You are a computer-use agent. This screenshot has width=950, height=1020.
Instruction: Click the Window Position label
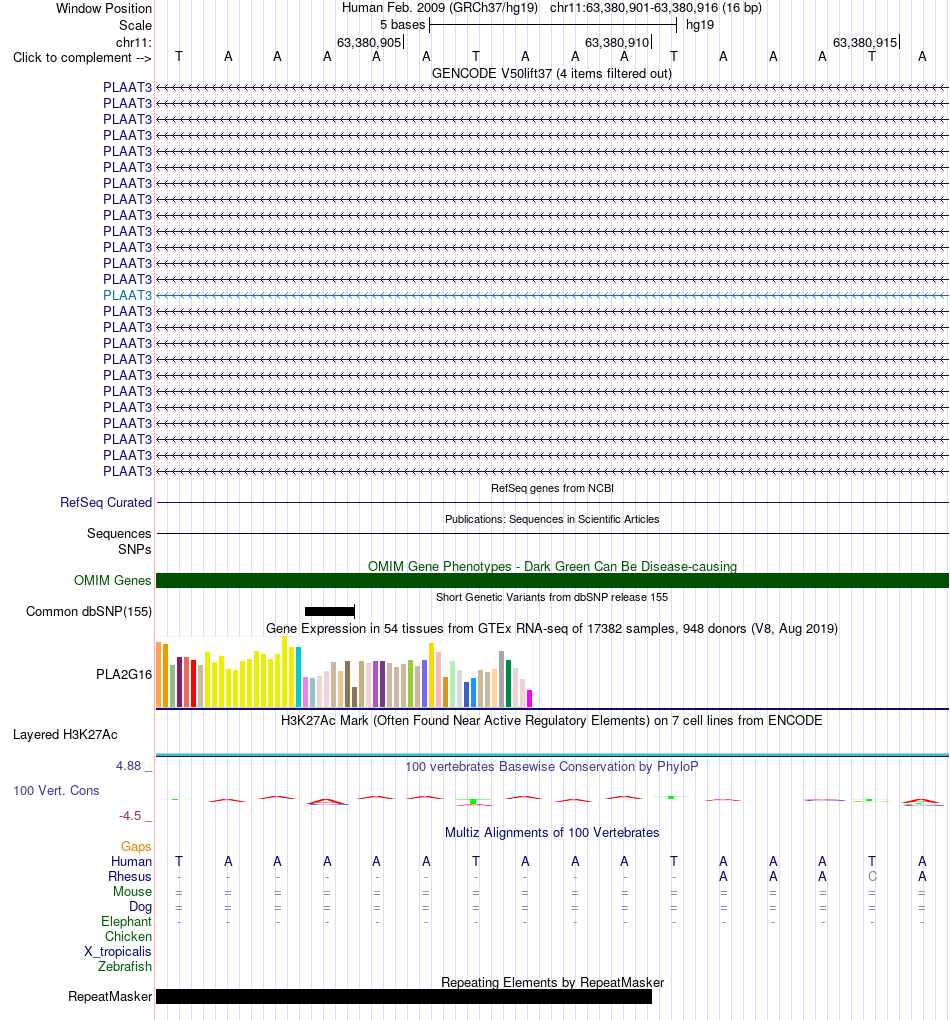point(103,8)
